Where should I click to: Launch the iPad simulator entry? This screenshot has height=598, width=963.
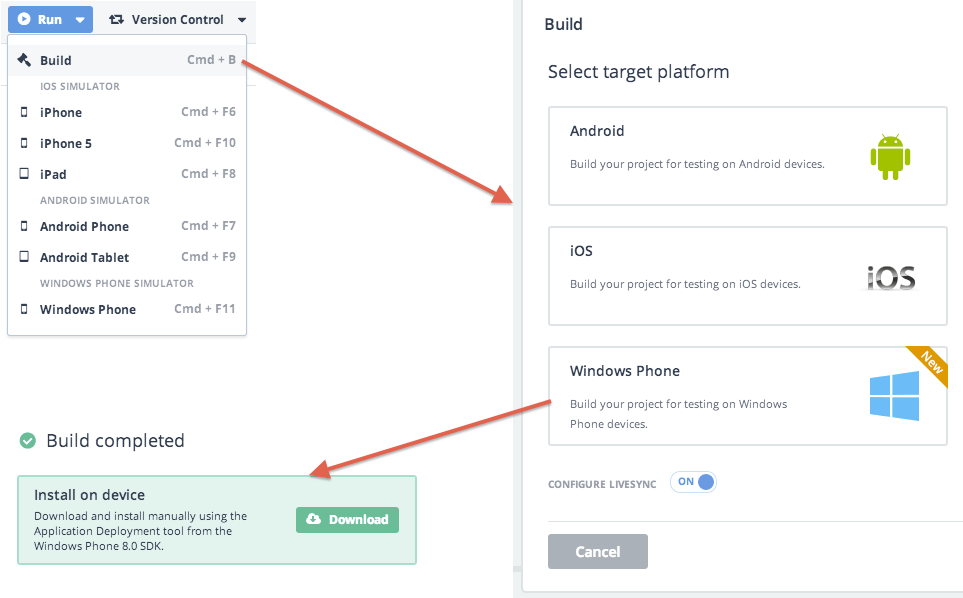[x=127, y=174]
